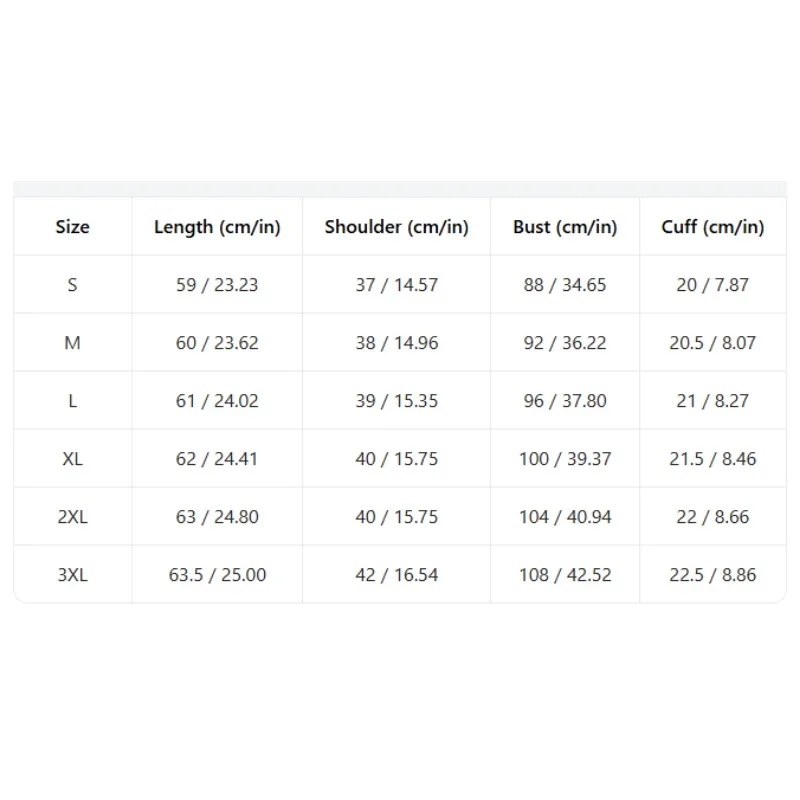Click the 3XL size label

pyautogui.click(x=72, y=575)
